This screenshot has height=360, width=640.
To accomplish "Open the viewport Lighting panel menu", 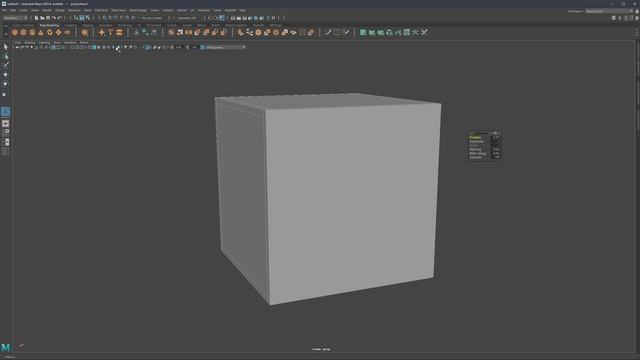I will click(44, 42).
